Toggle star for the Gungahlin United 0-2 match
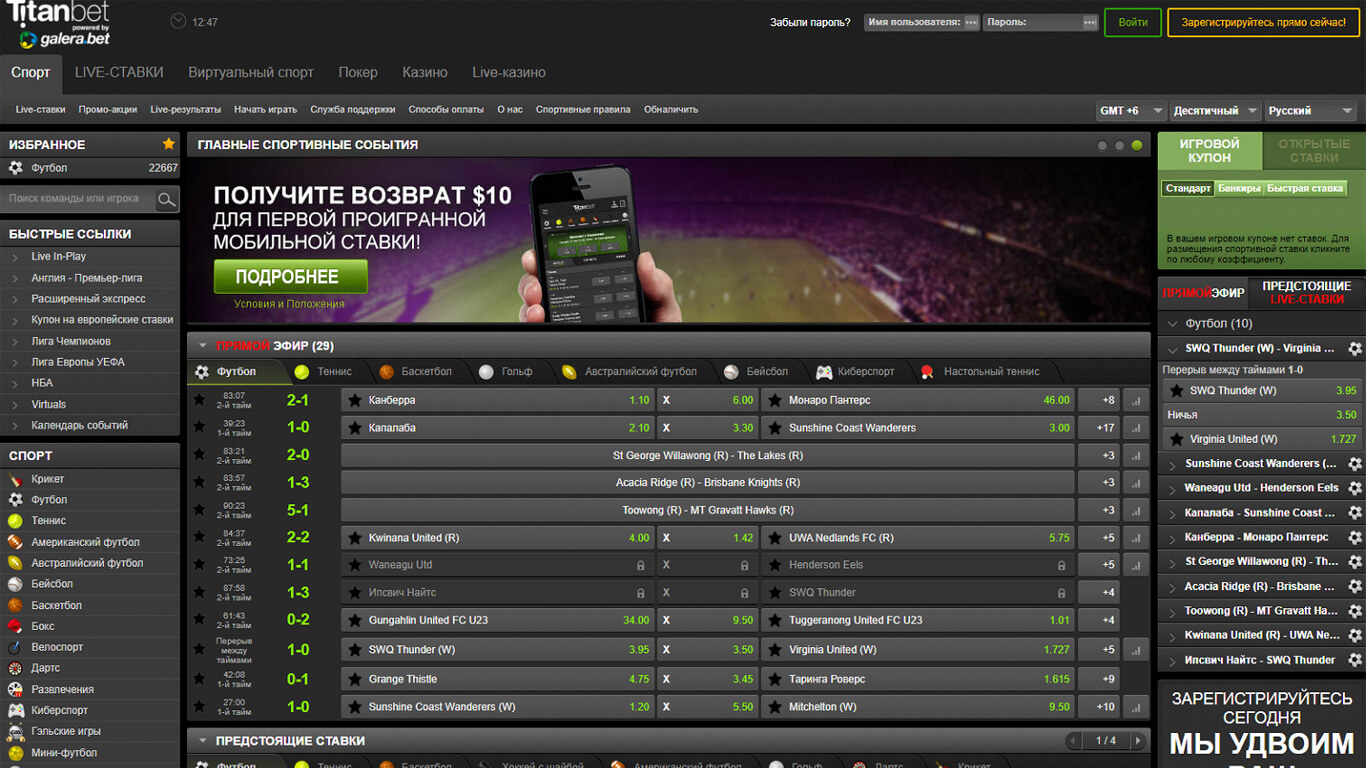Viewport: 1366px width, 768px height. point(199,620)
